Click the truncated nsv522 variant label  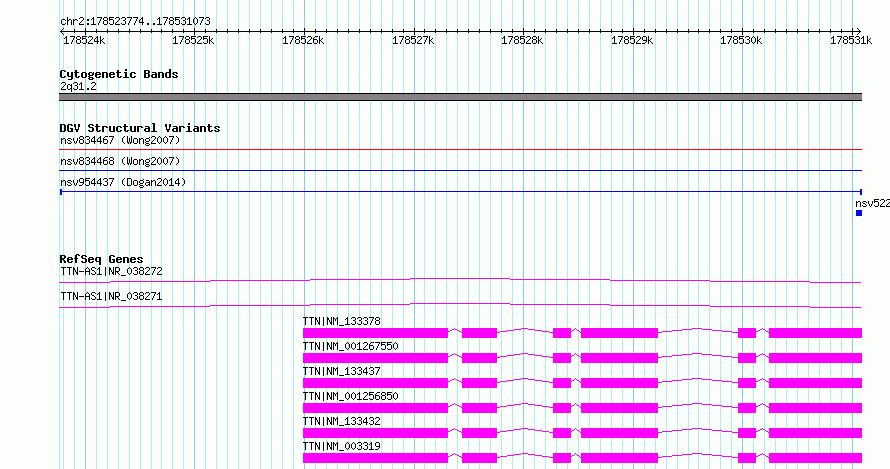[x=872, y=203]
